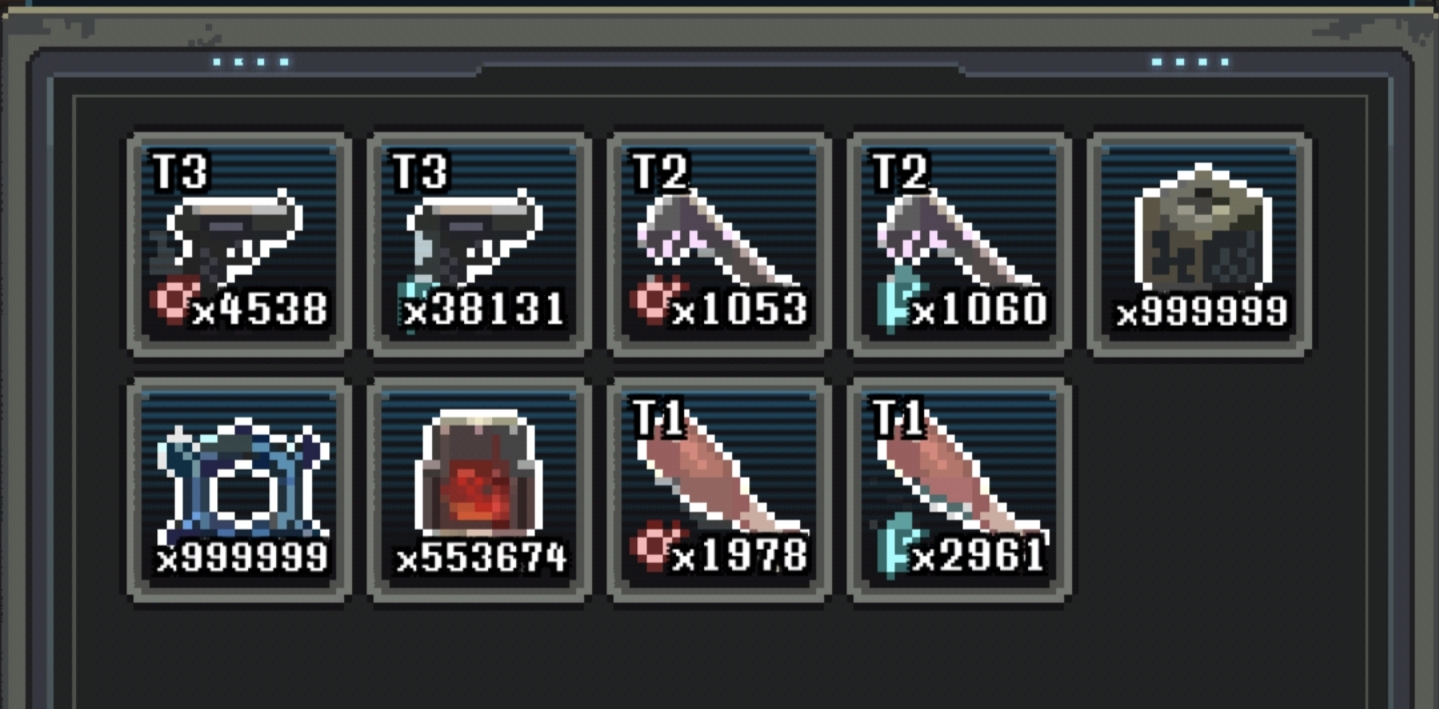Click the four blue dots at top-right of panel
The height and width of the screenshot is (709, 1439).
point(1190,62)
